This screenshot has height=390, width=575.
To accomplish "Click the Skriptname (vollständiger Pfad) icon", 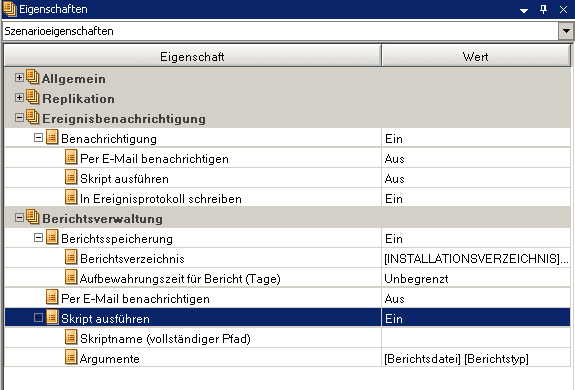I will 71,337.
